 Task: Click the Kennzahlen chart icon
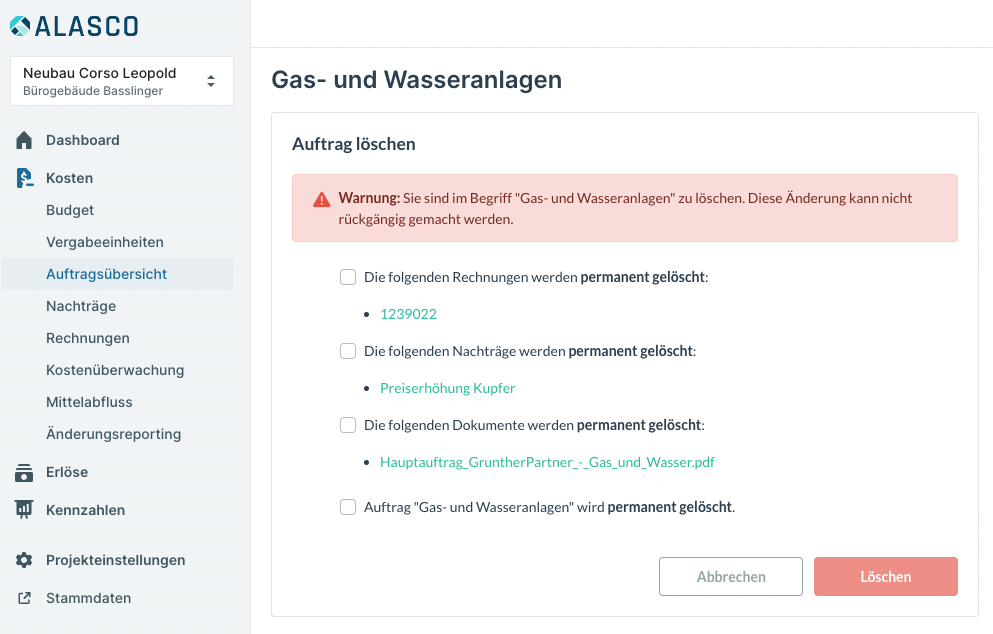[24, 510]
